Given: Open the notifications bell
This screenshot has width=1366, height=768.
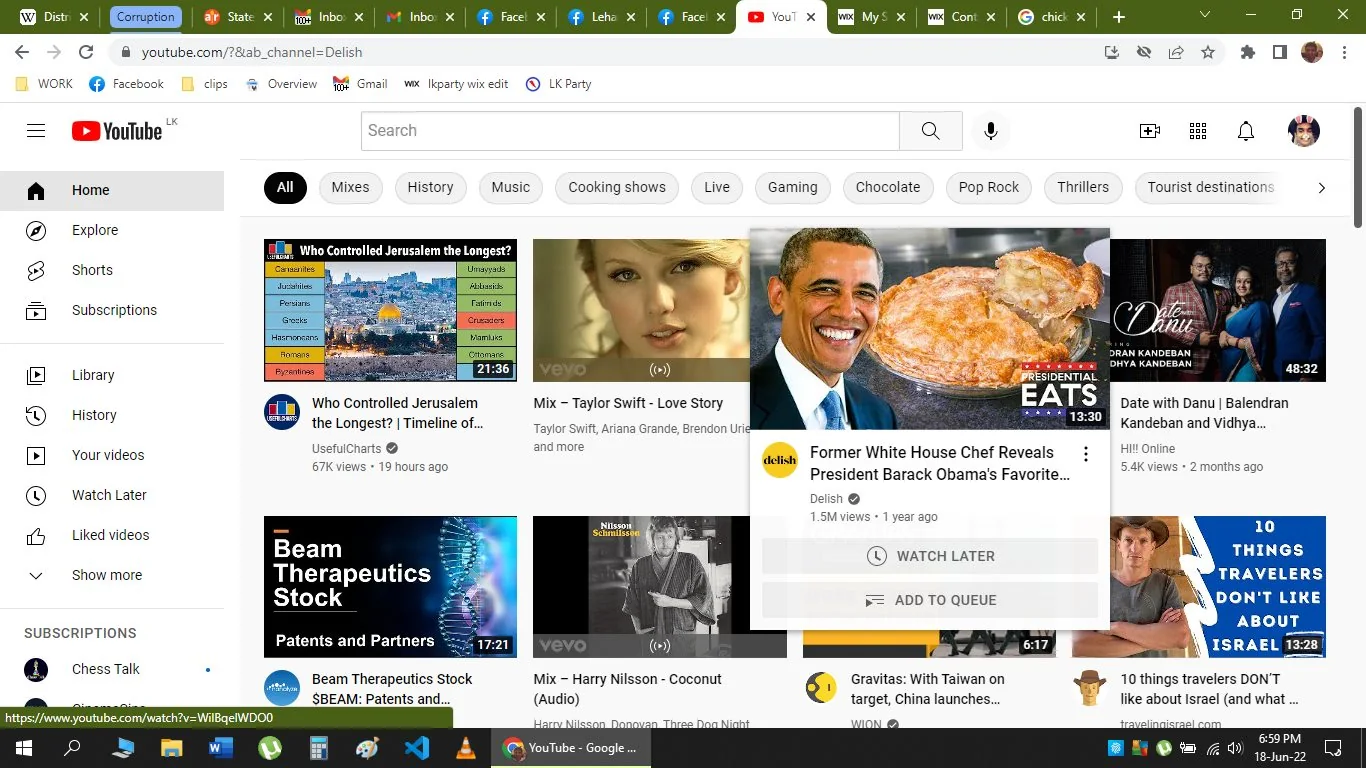Looking at the screenshot, I should 1246,131.
